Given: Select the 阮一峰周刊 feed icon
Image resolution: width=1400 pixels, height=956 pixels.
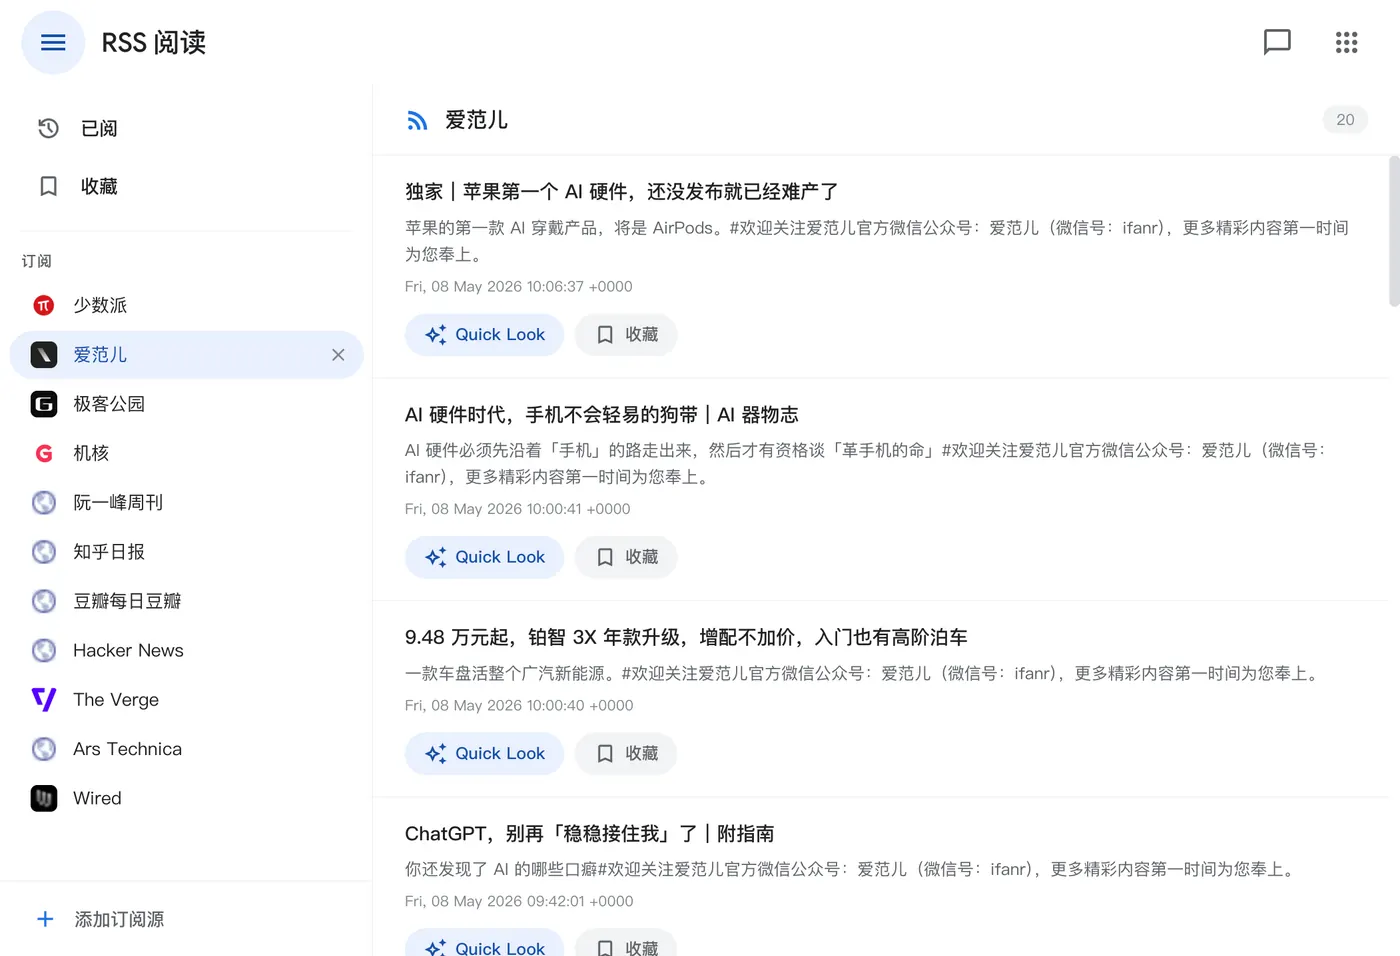Looking at the screenshot, I should [44, 502].
